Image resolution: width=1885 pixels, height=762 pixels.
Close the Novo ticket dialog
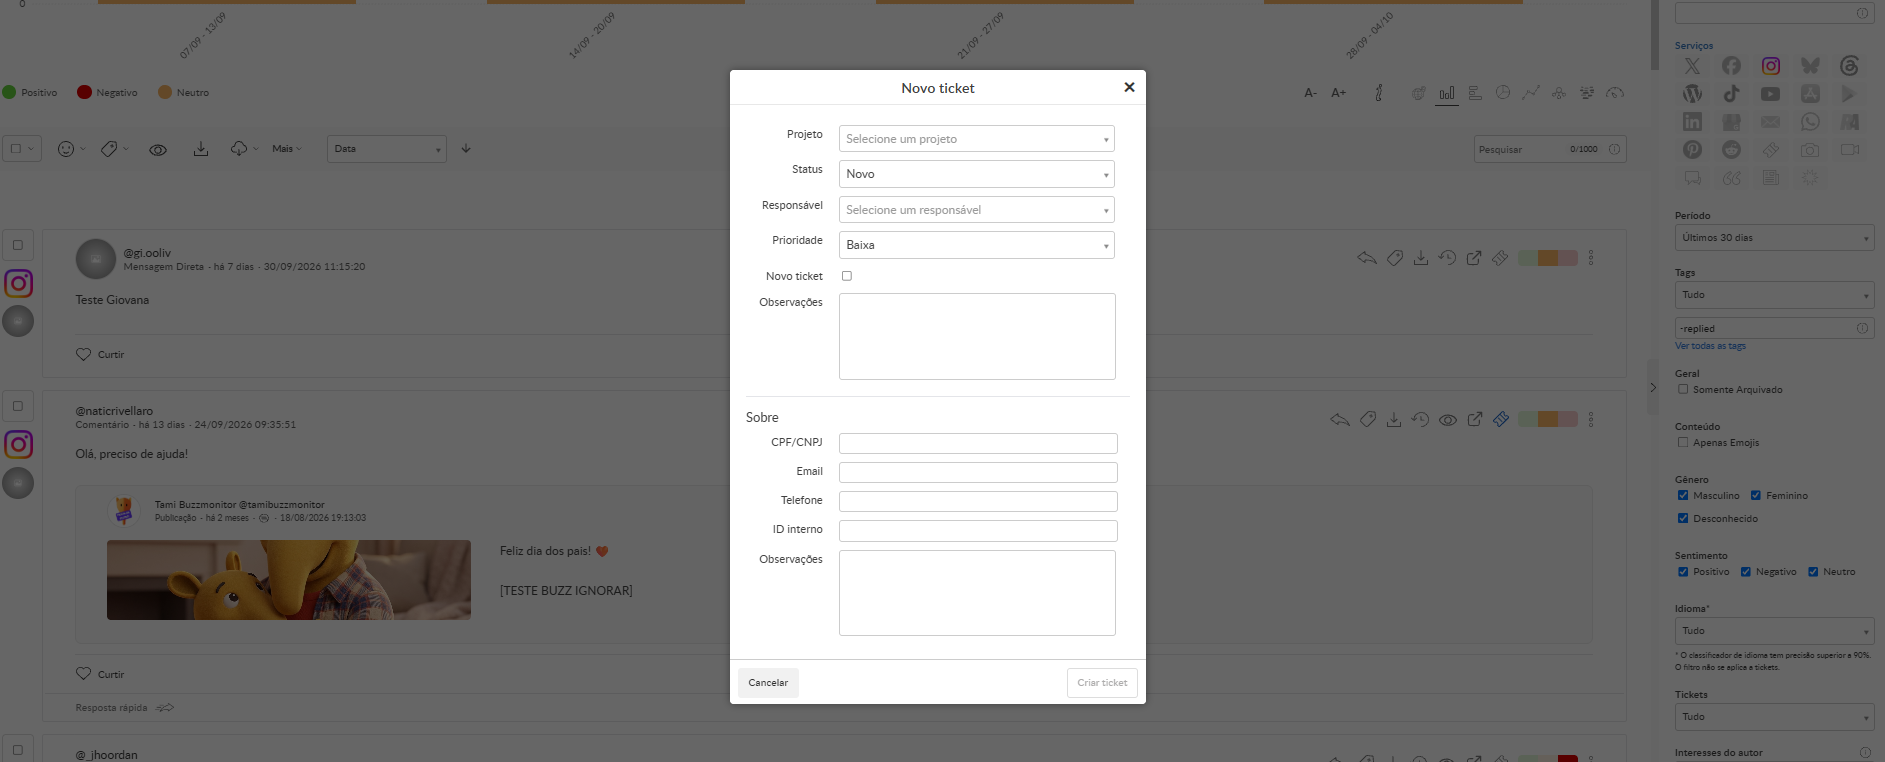click(1129, 87)
